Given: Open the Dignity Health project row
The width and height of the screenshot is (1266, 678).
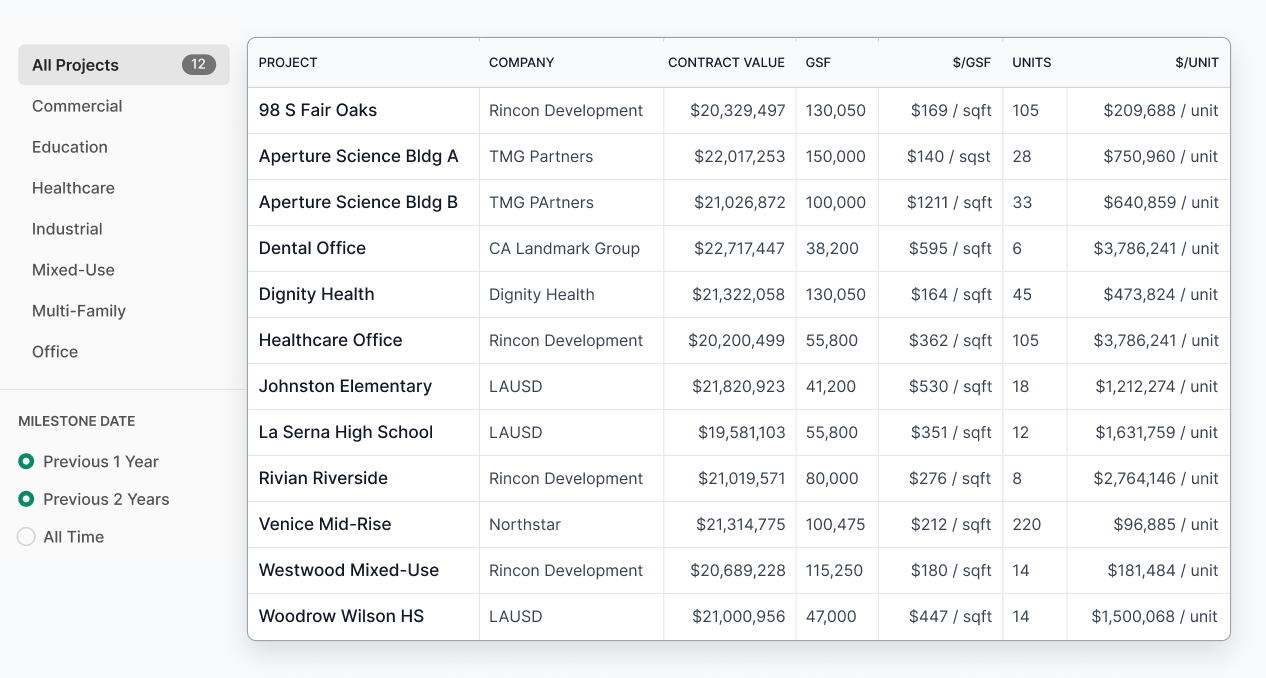Looking at the screenshot, I should pyautogui.click(x=316, y=294).
